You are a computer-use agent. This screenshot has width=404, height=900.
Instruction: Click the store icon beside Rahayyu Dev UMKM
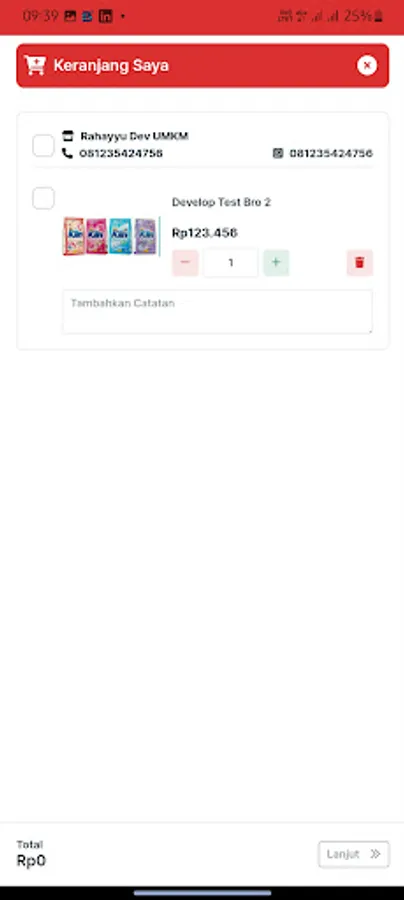[x=68, y=136]
